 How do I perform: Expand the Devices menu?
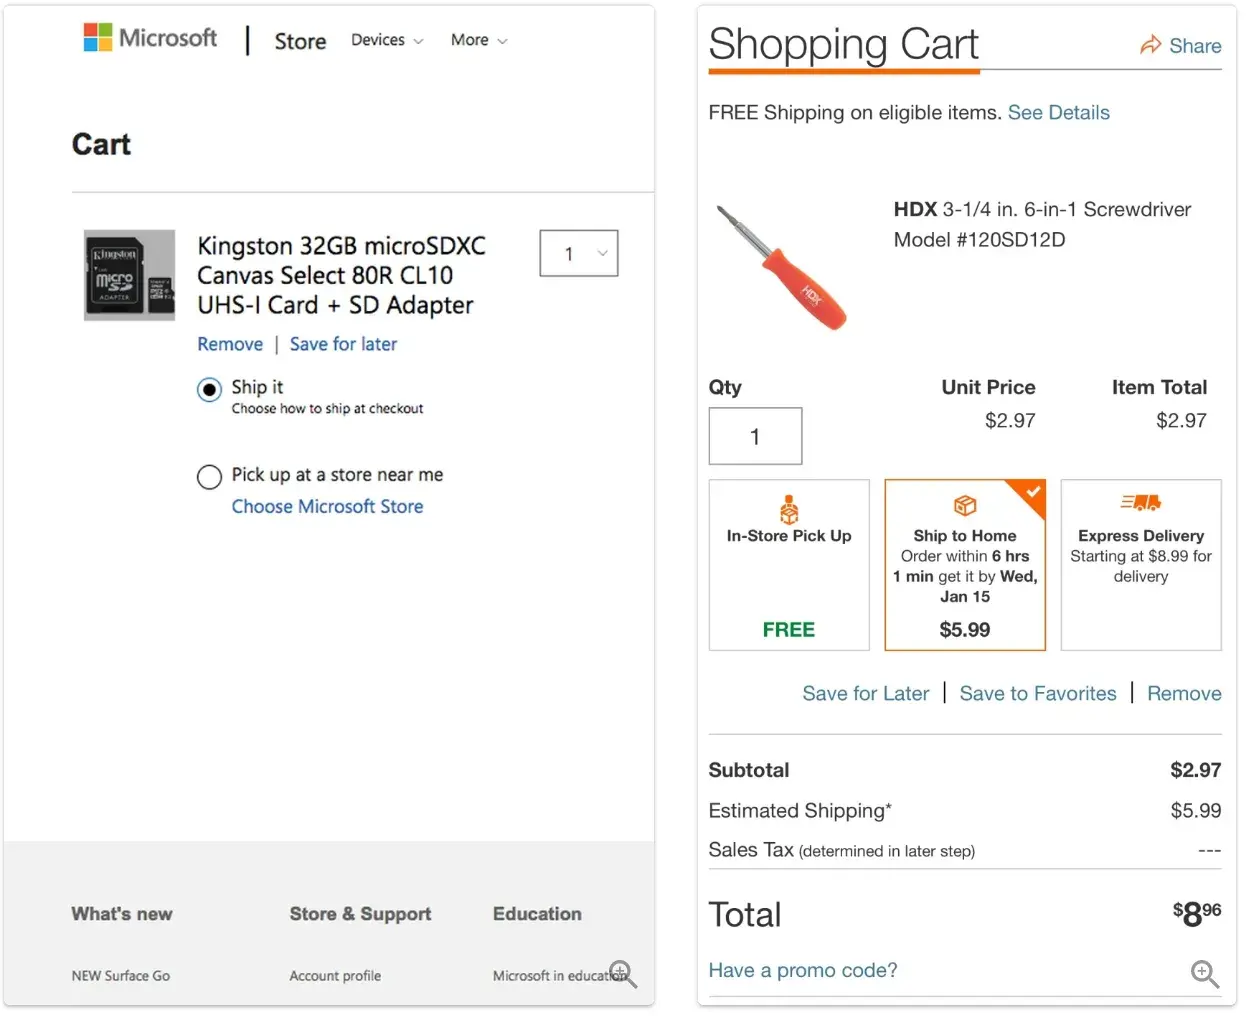[387, 40]
